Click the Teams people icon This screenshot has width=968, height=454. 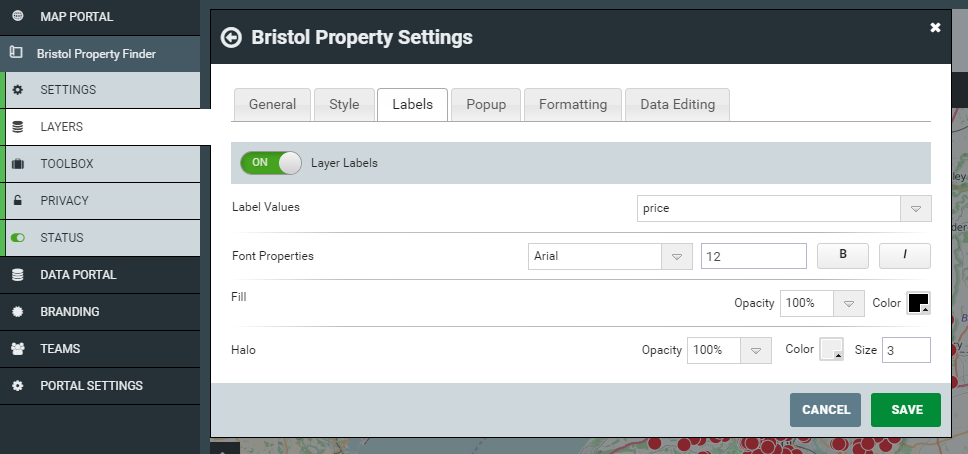pos(18,348)
